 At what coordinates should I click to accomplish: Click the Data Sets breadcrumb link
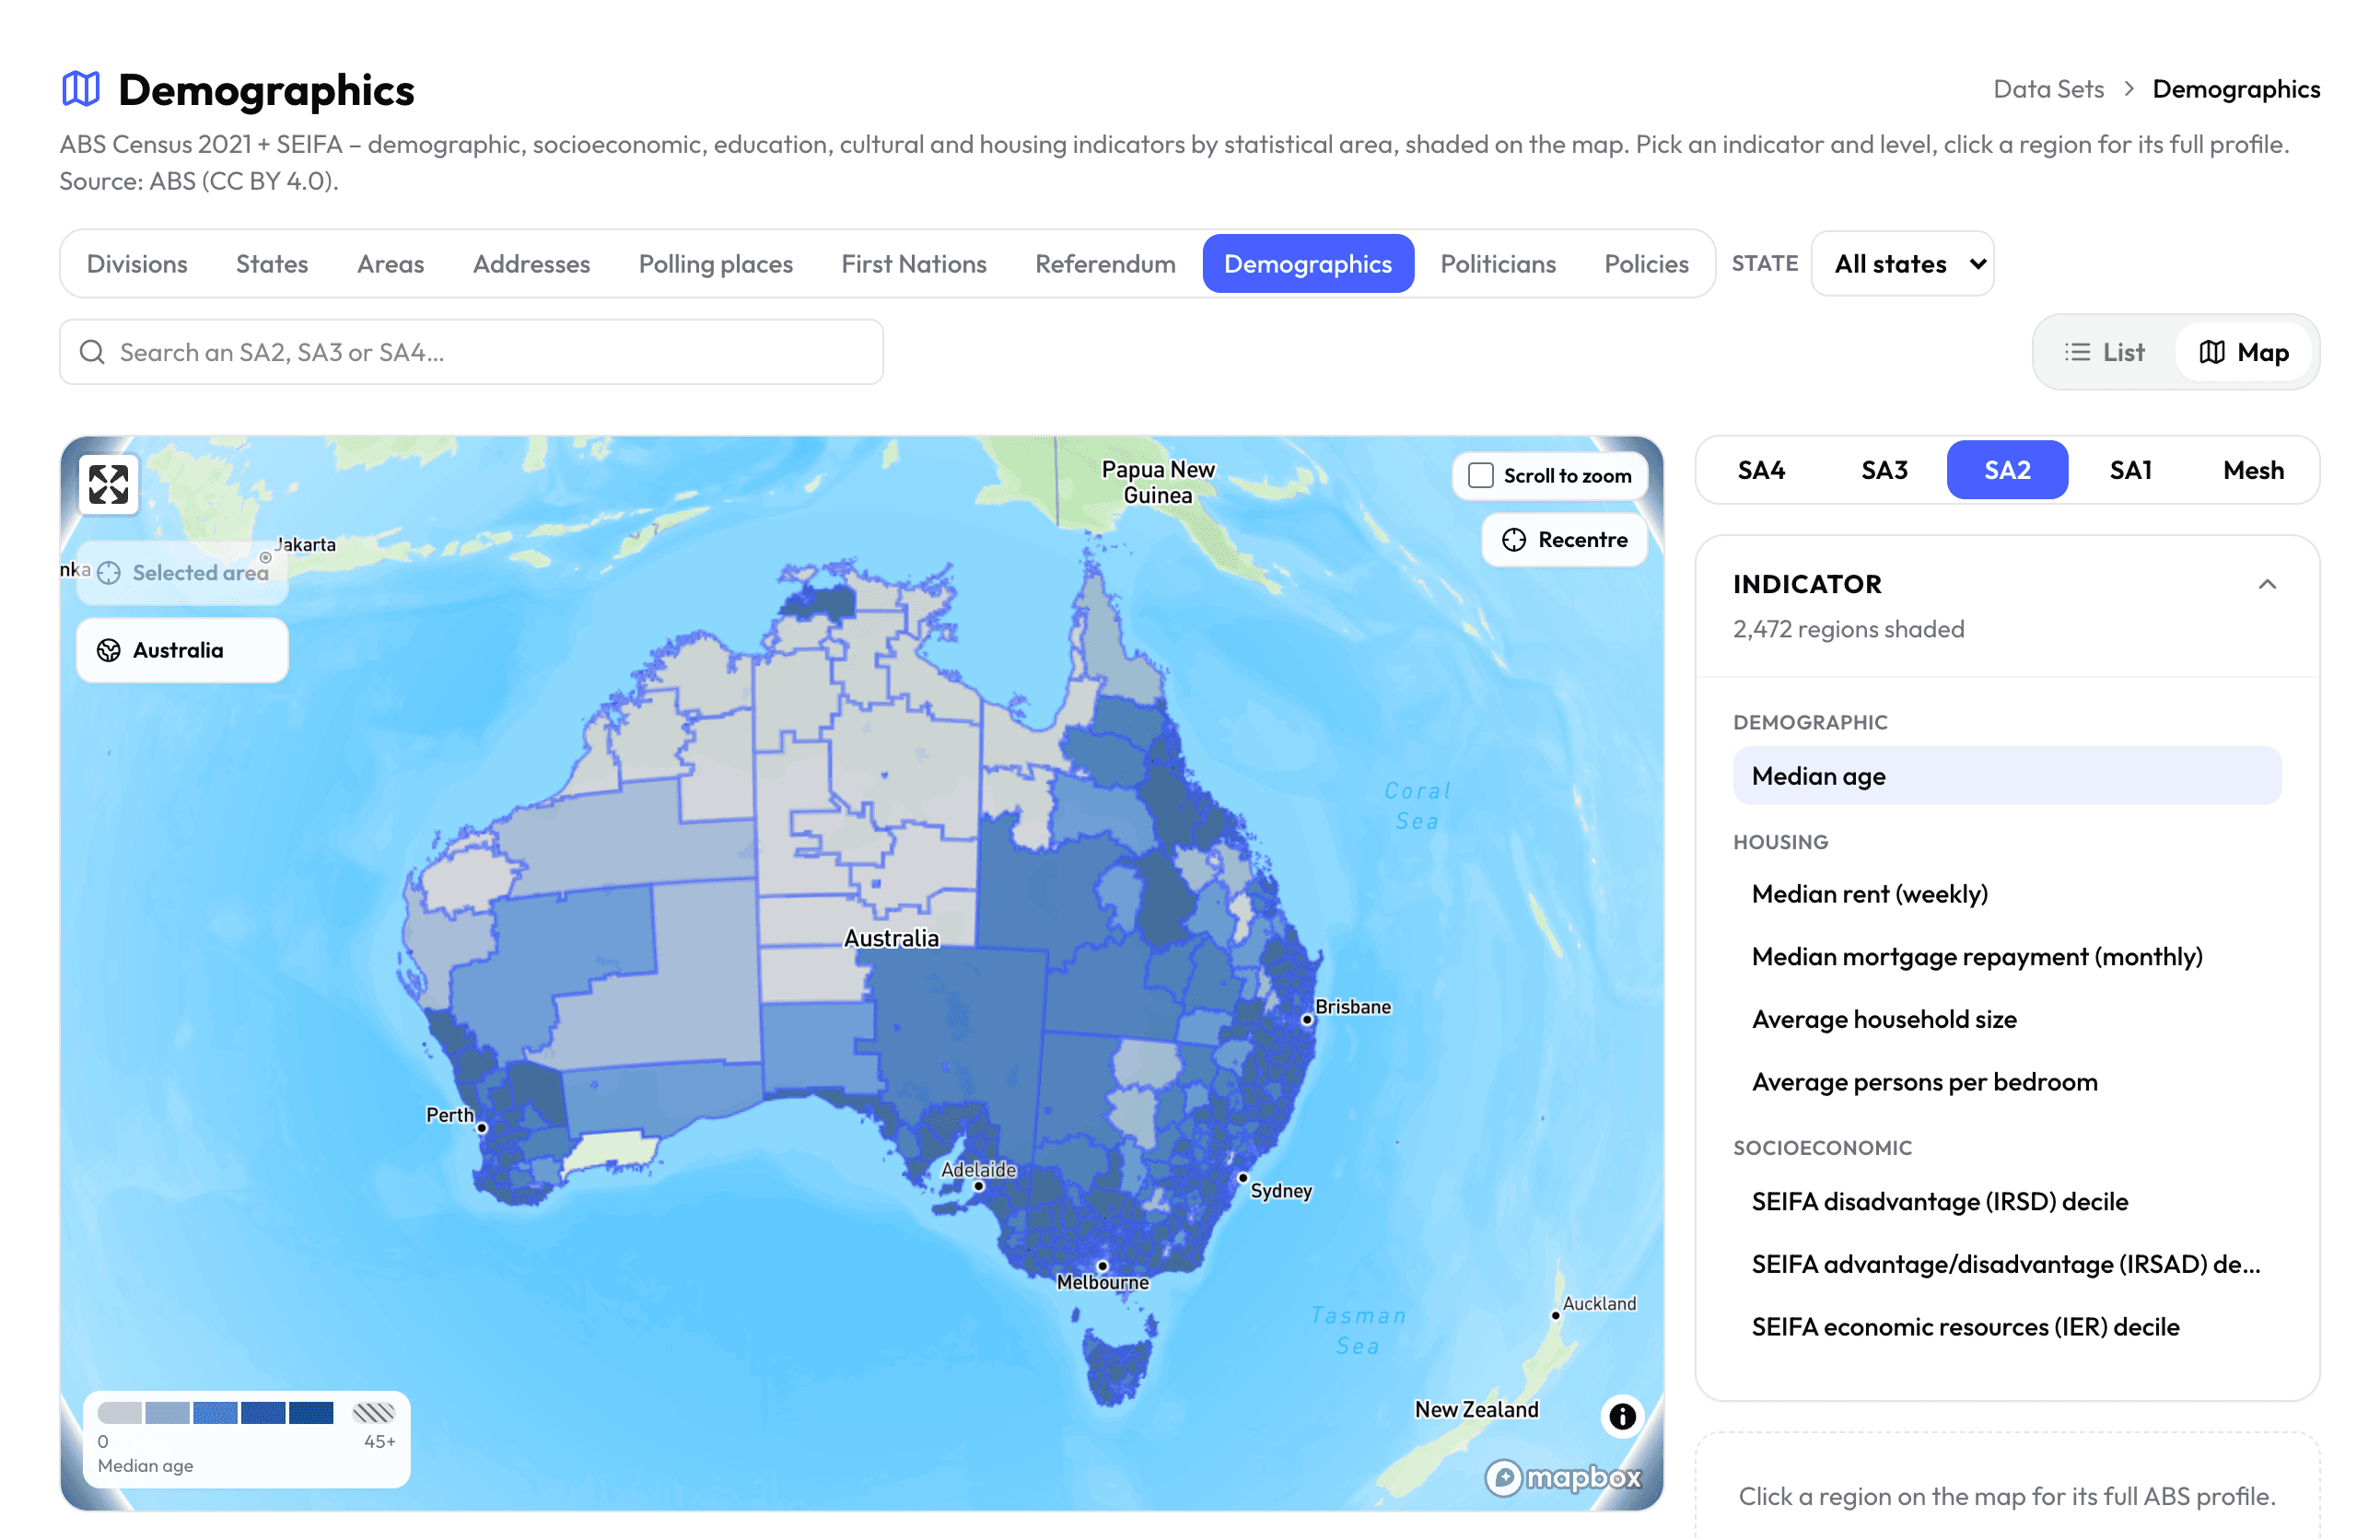pos(2048,89)
